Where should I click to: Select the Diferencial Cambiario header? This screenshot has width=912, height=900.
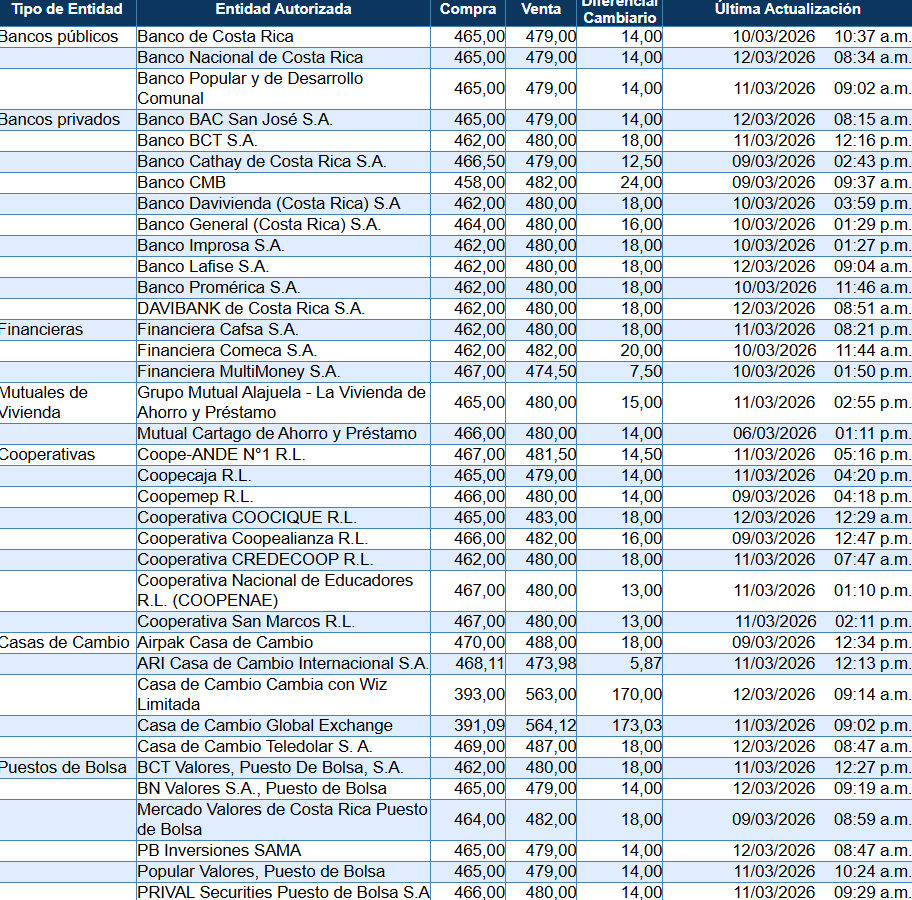[x=620, y=12]
